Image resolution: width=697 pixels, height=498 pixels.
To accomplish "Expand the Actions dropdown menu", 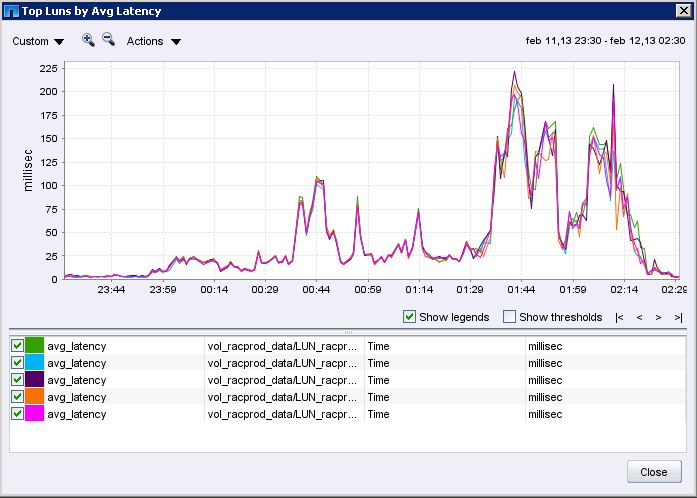I will pyautogui.click(x=154, y=42).
